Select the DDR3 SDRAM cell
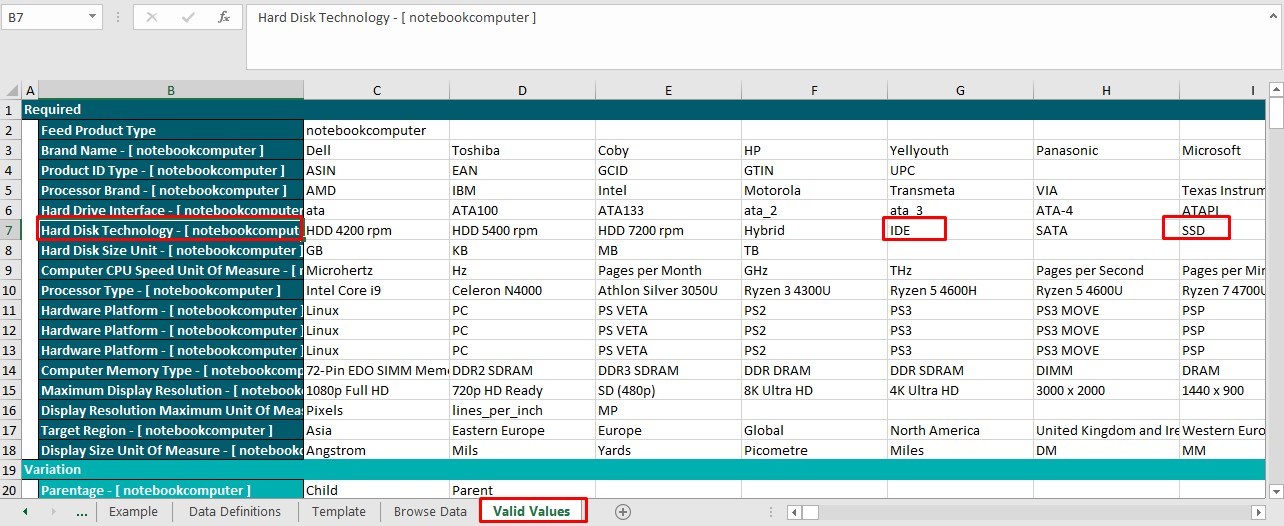Viewport: 1284px width, 526px height. [x=668, y=370]
